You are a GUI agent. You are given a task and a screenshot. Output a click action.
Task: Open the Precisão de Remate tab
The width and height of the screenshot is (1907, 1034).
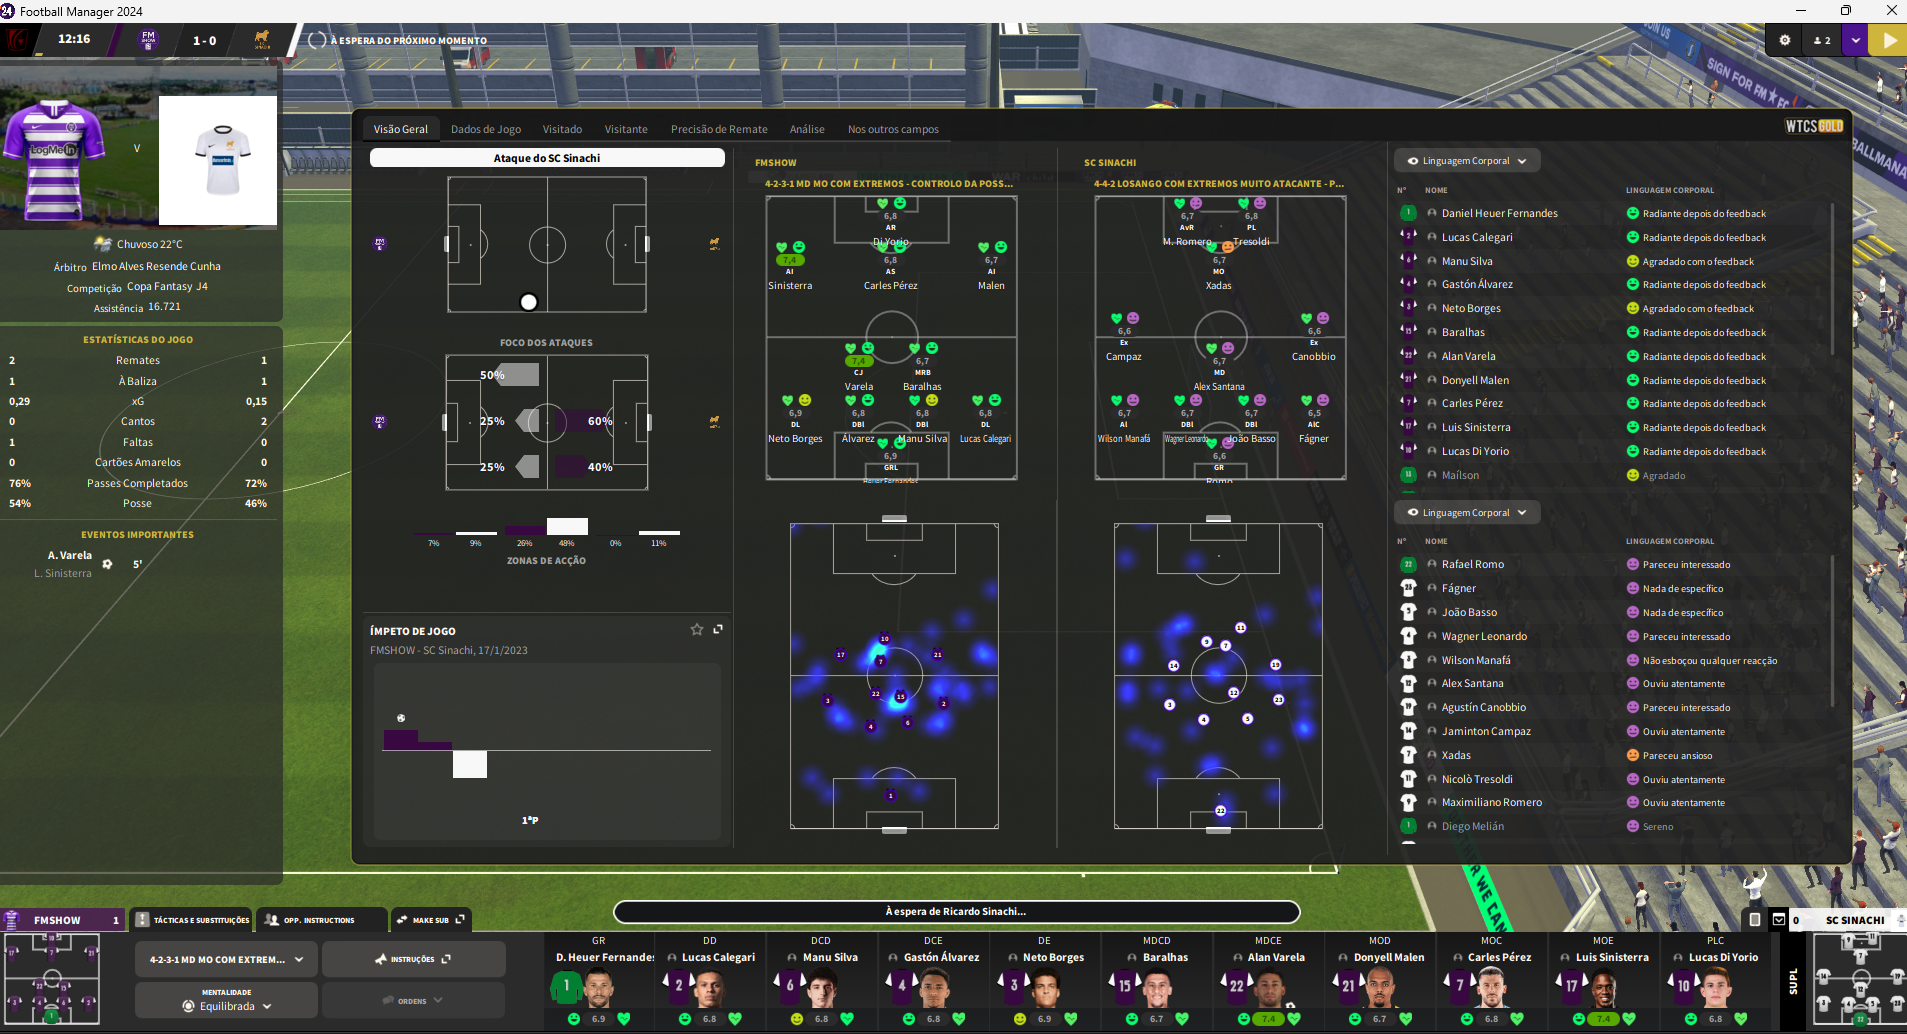719,130
